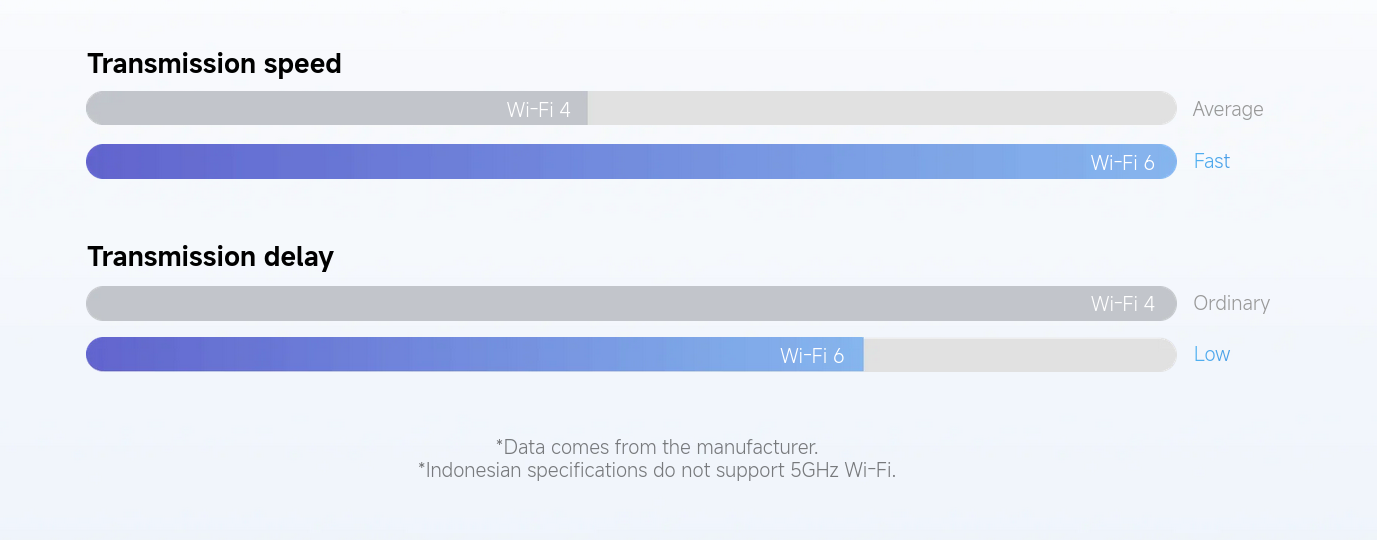Click the empty portion of Wi-Fi 4 speed bar
The height and width of the screenshot is (540, 1377).
881,108
